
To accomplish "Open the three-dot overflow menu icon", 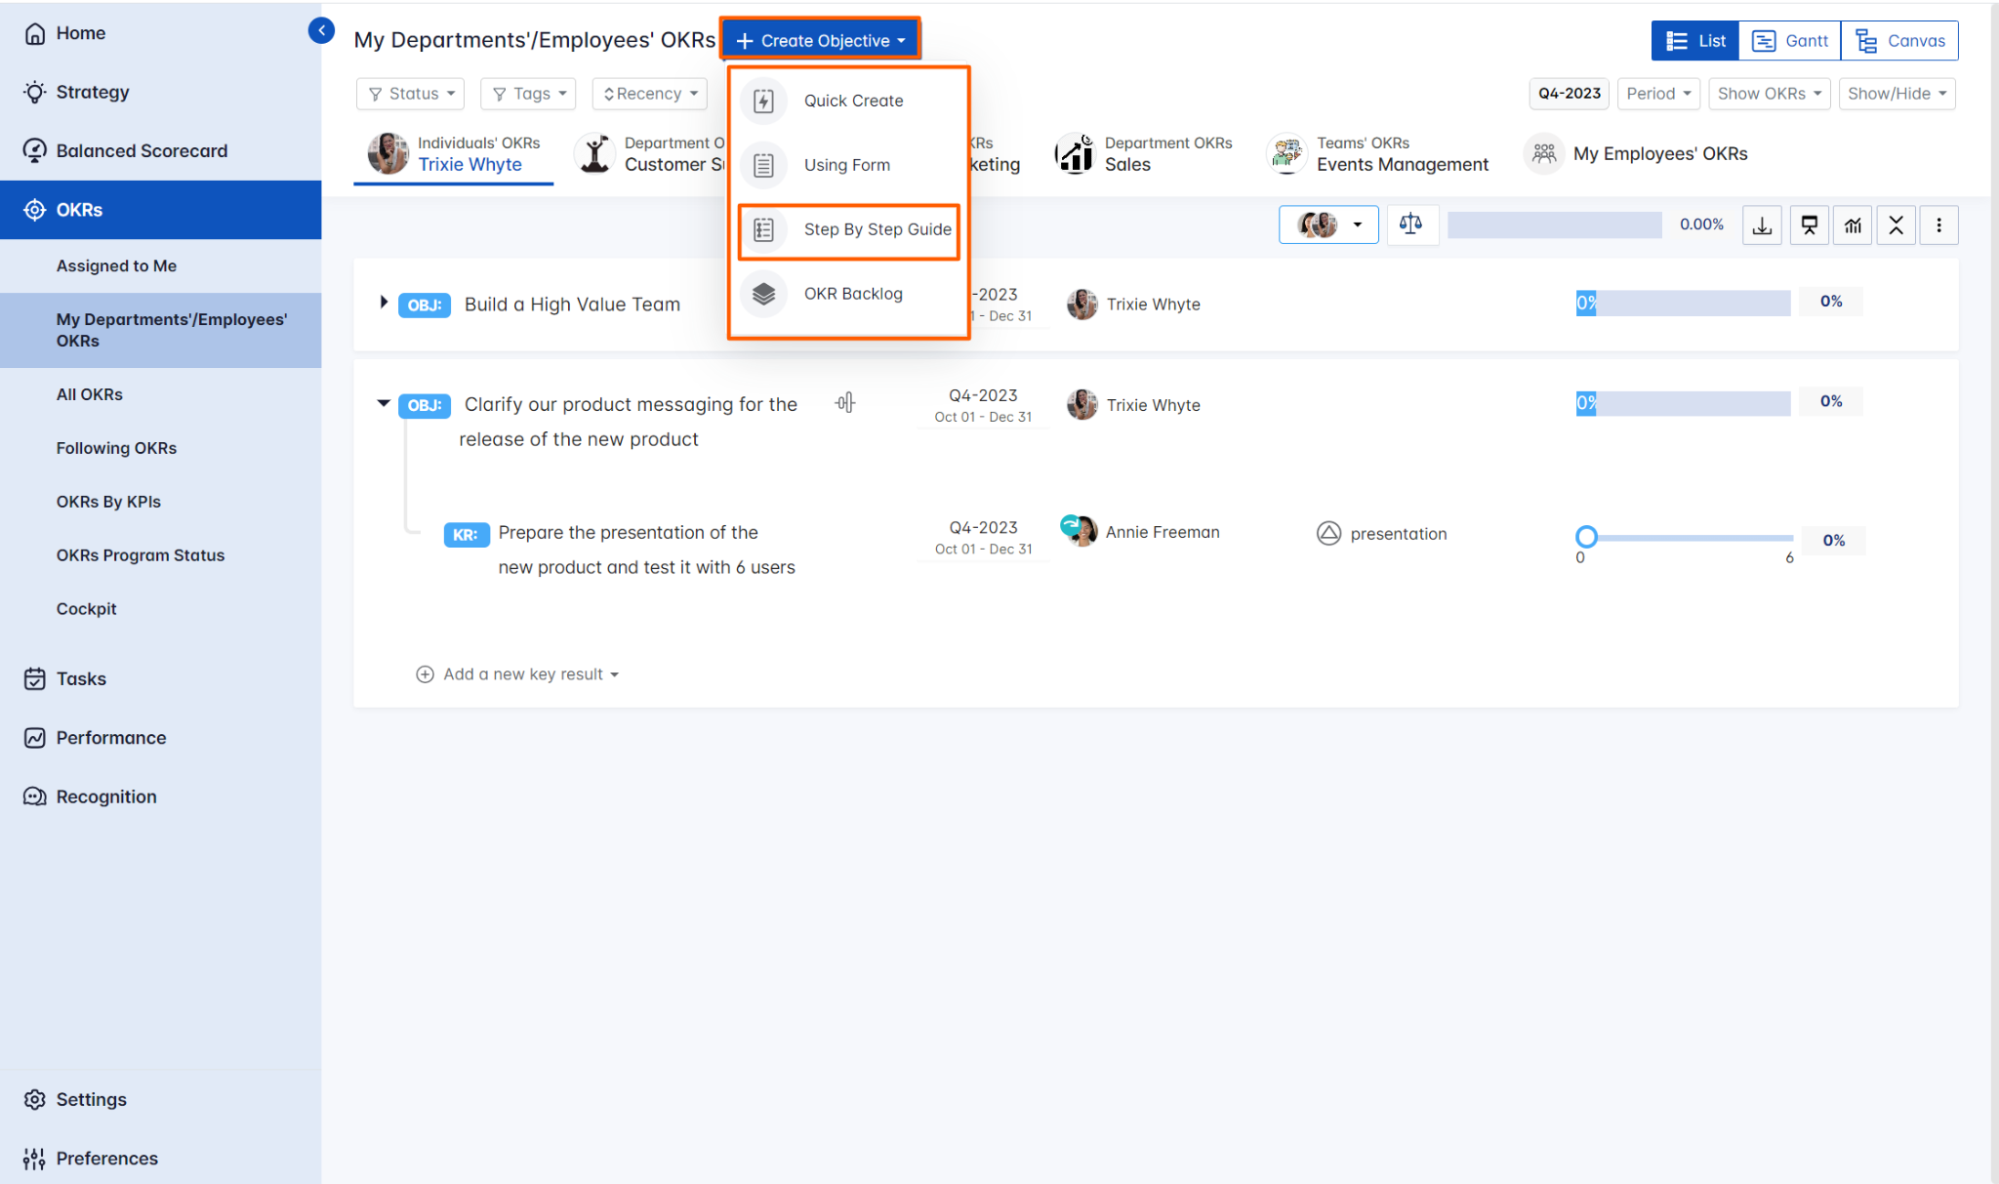I will pos(1939,224).
